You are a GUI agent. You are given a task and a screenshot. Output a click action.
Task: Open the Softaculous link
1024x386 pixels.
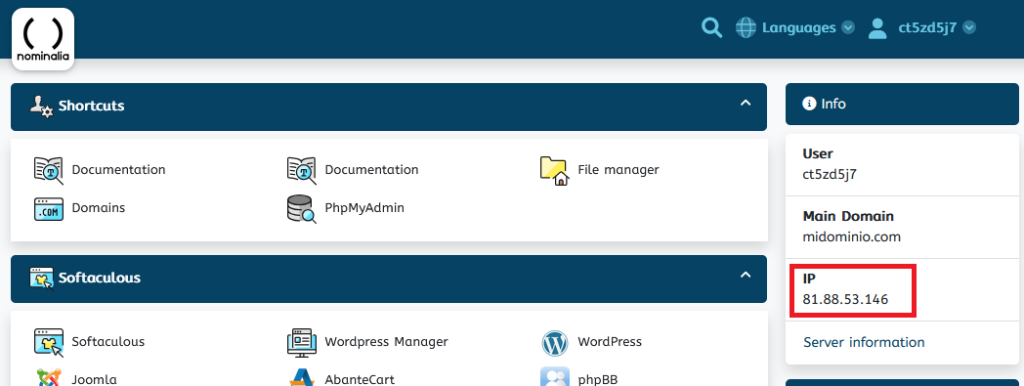[x=108, y=342]
